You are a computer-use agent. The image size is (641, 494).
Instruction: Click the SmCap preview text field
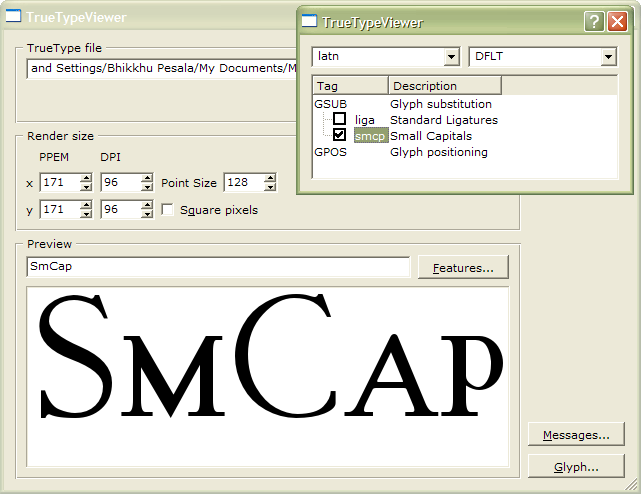pyautogui.click(x=218, y=267)
